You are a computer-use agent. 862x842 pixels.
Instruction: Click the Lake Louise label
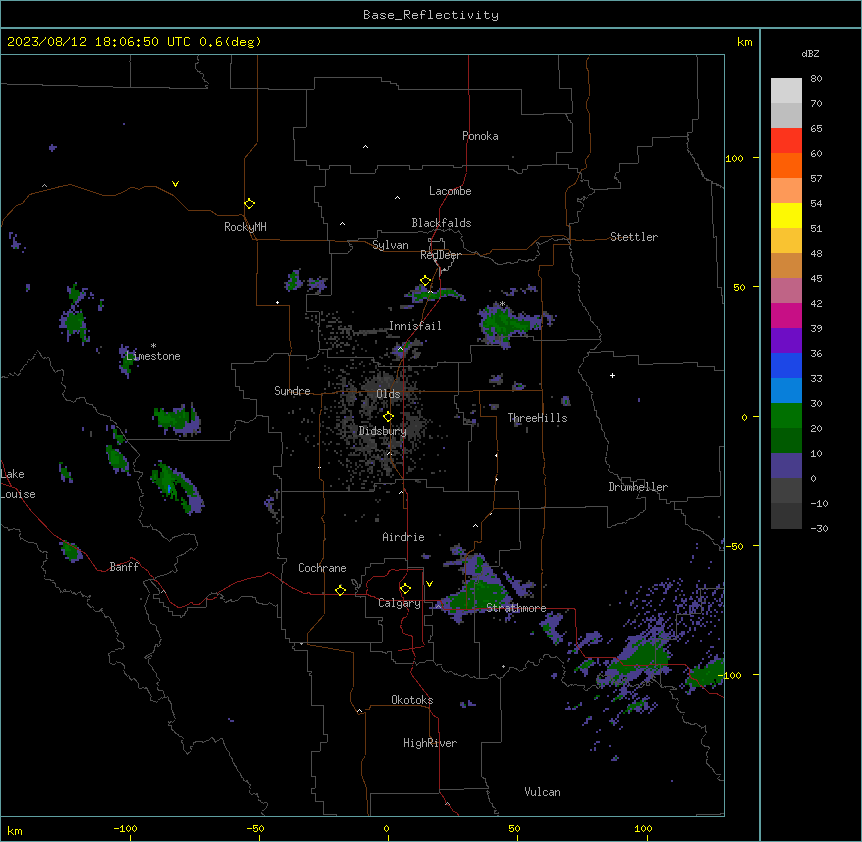click(x=18, y=484)
